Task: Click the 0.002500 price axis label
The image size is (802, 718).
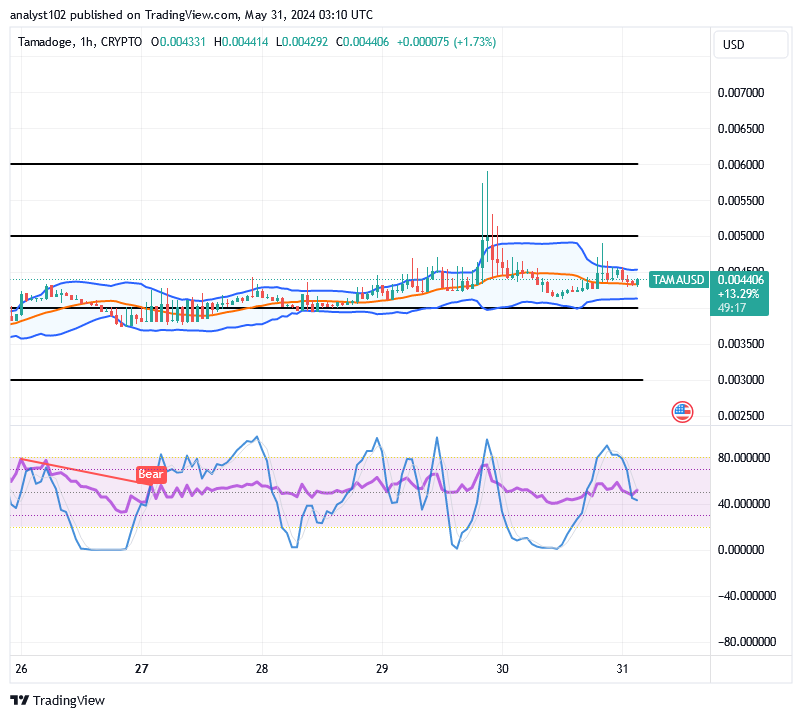Action: click(741, 416)
